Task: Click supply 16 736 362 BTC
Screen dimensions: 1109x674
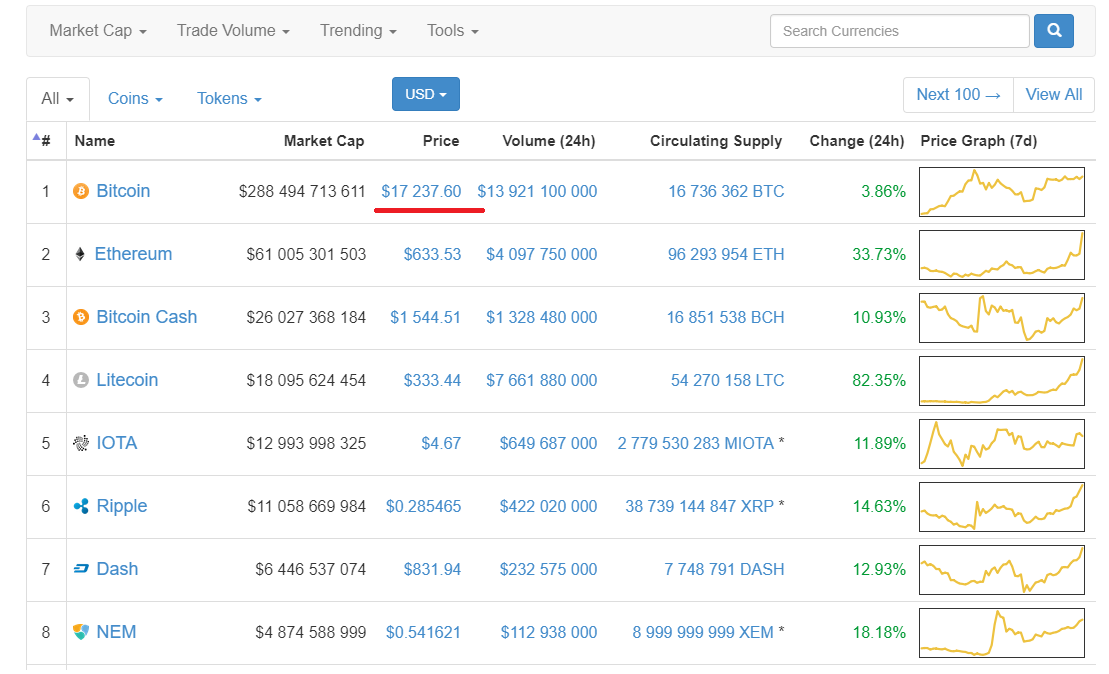Action: pyautogui.click(x=726, y=192)
